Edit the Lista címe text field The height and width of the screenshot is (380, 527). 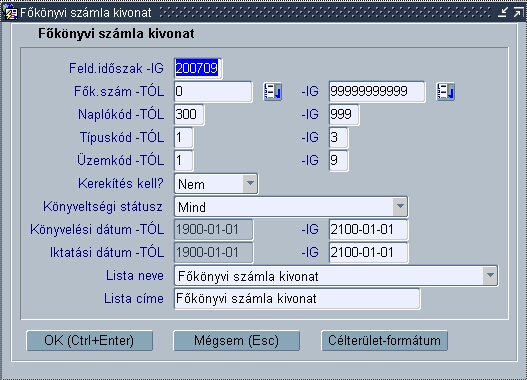pyautogui.click(x=297, y=299)
